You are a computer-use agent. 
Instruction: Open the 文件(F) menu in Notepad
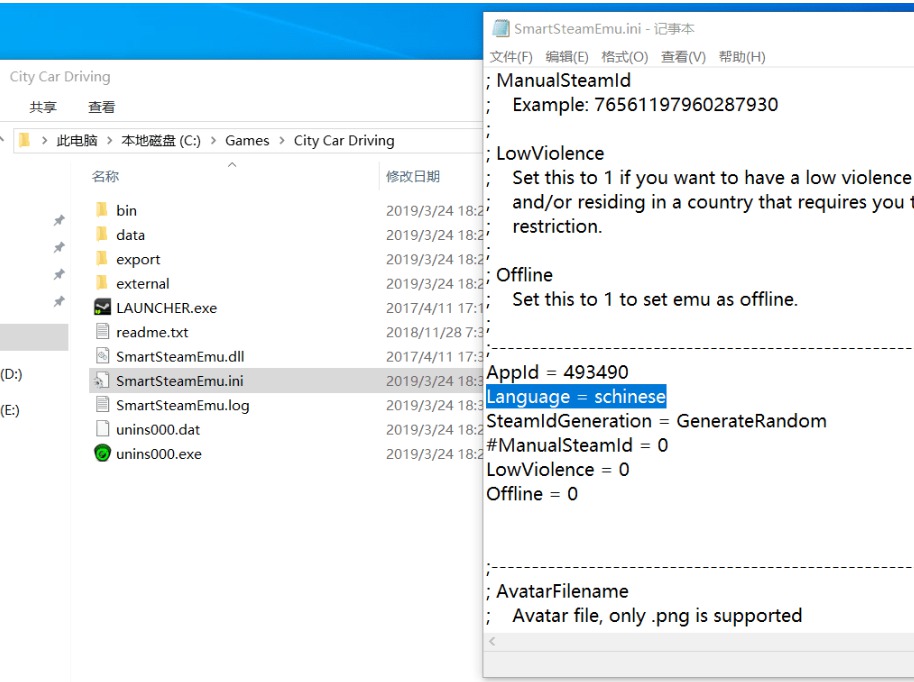click(511, 57)
